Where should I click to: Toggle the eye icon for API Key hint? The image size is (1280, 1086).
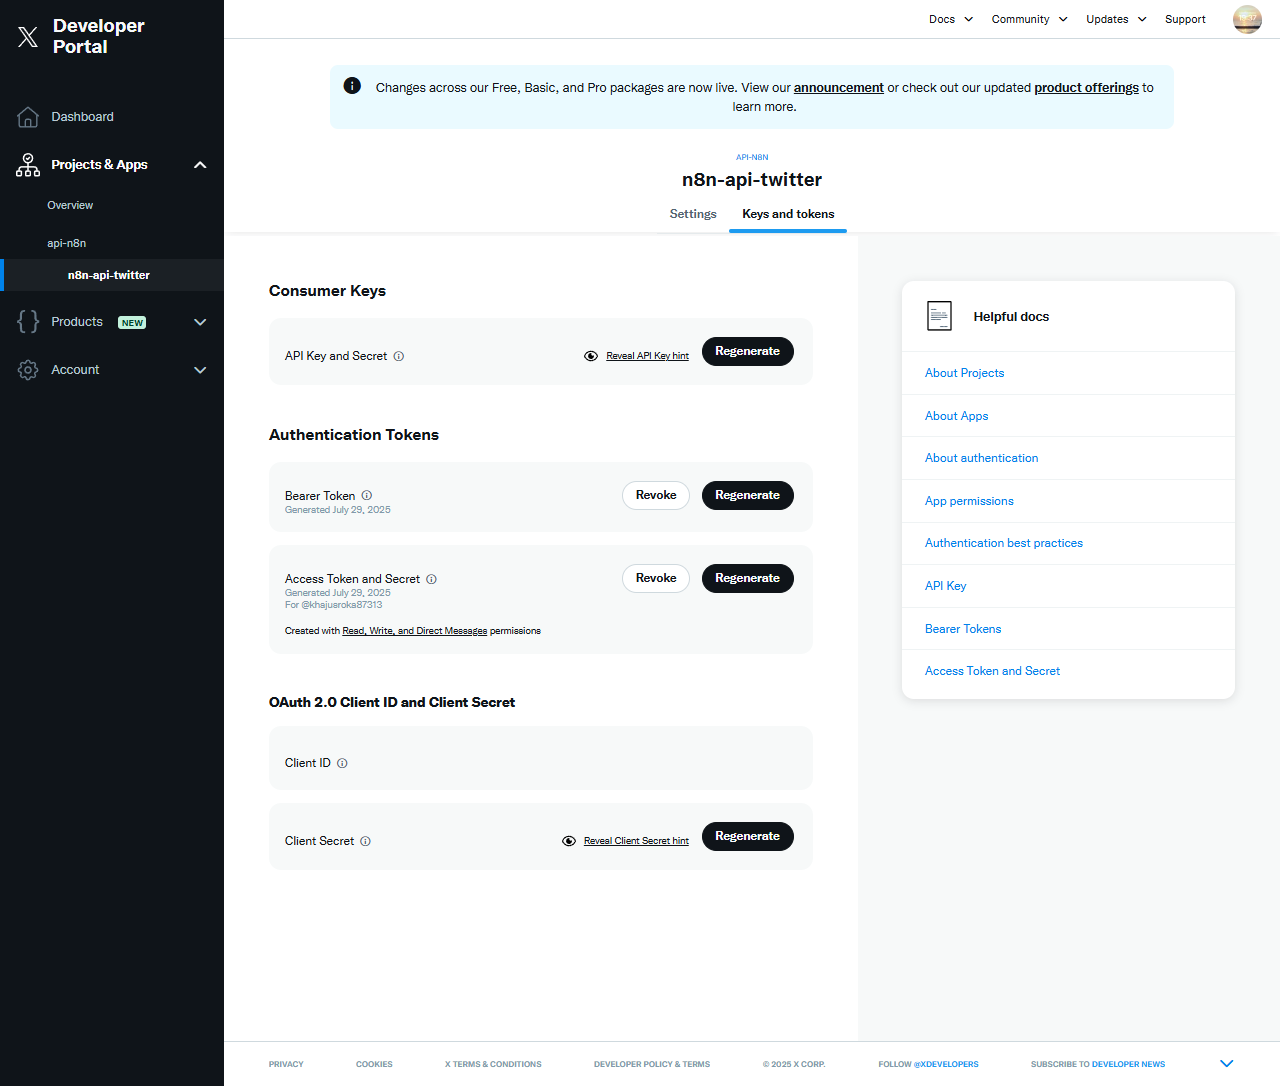591,356
